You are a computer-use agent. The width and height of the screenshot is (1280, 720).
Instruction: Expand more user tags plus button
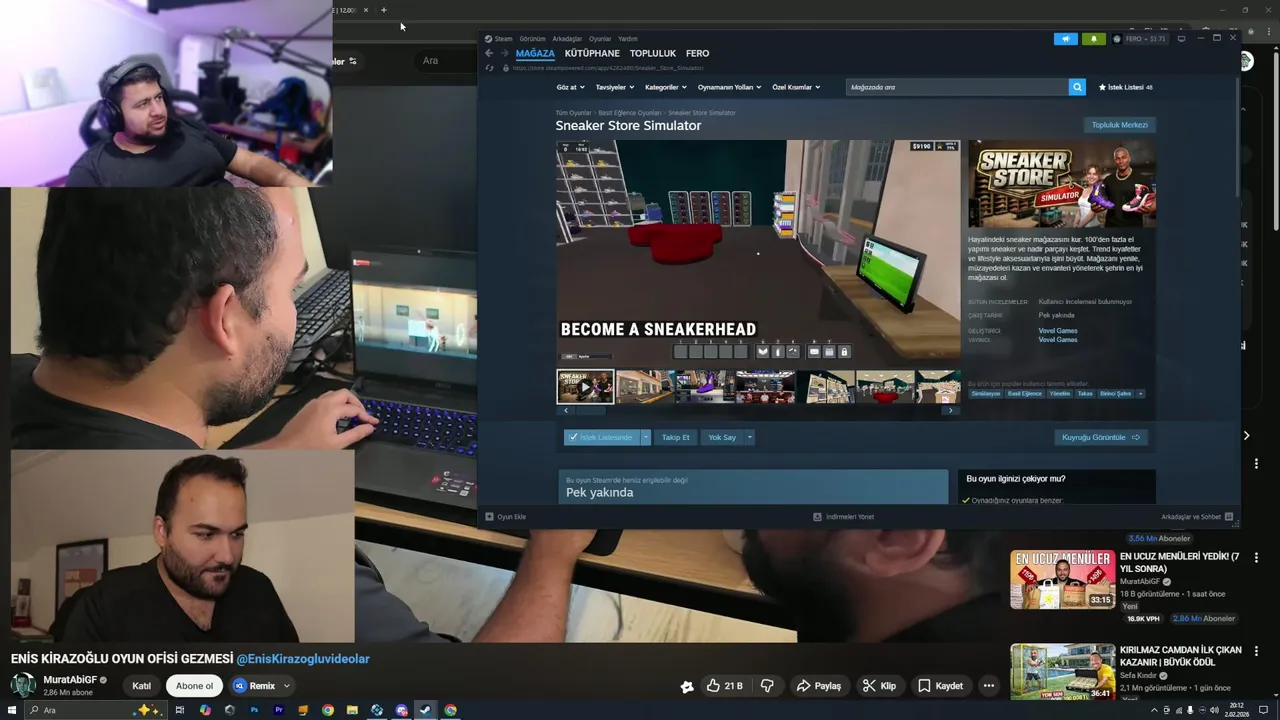(1140, 394)
